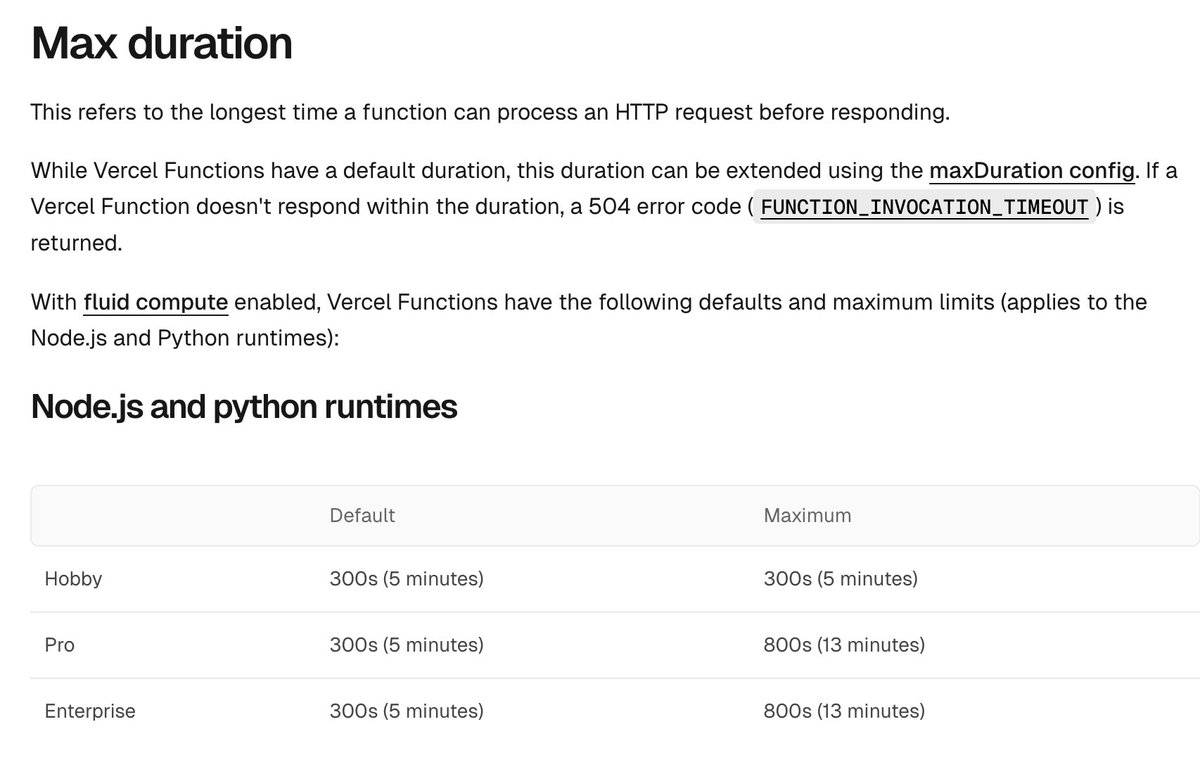Select the Default column header
This screenshot has width=1200, height=774.
coord(362,516)
